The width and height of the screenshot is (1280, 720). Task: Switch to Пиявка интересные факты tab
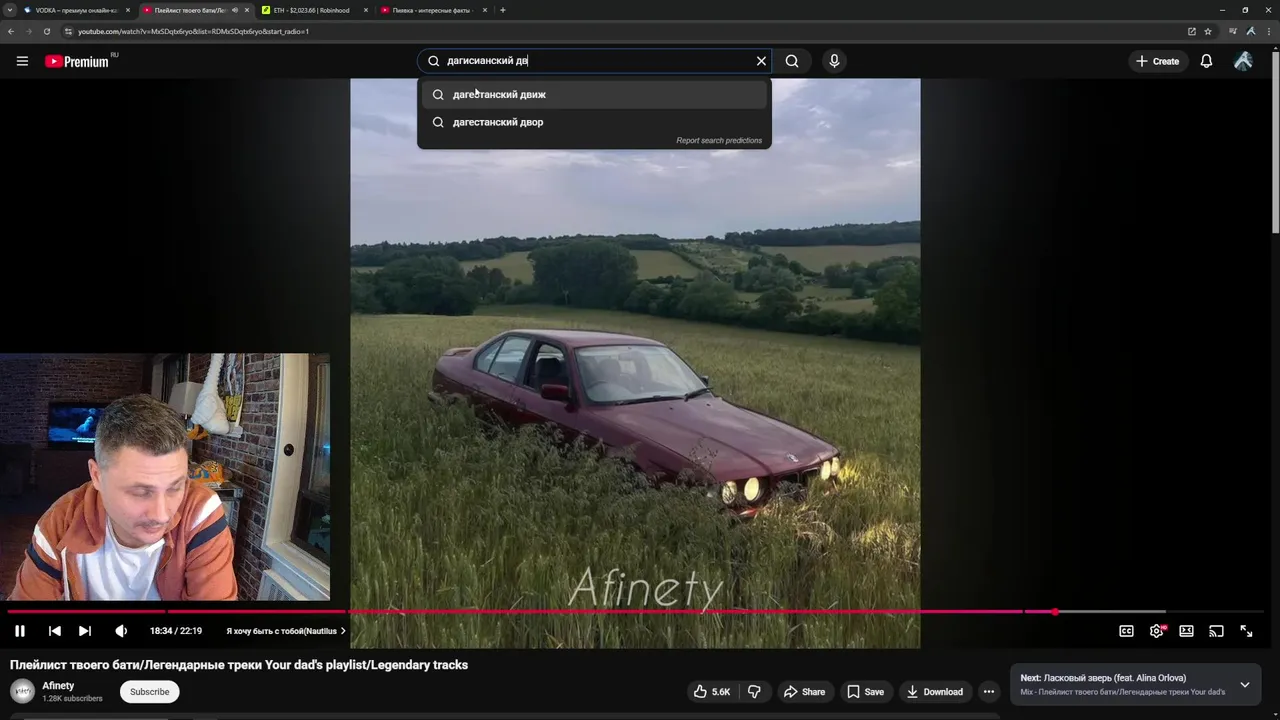tap(430, 10)
